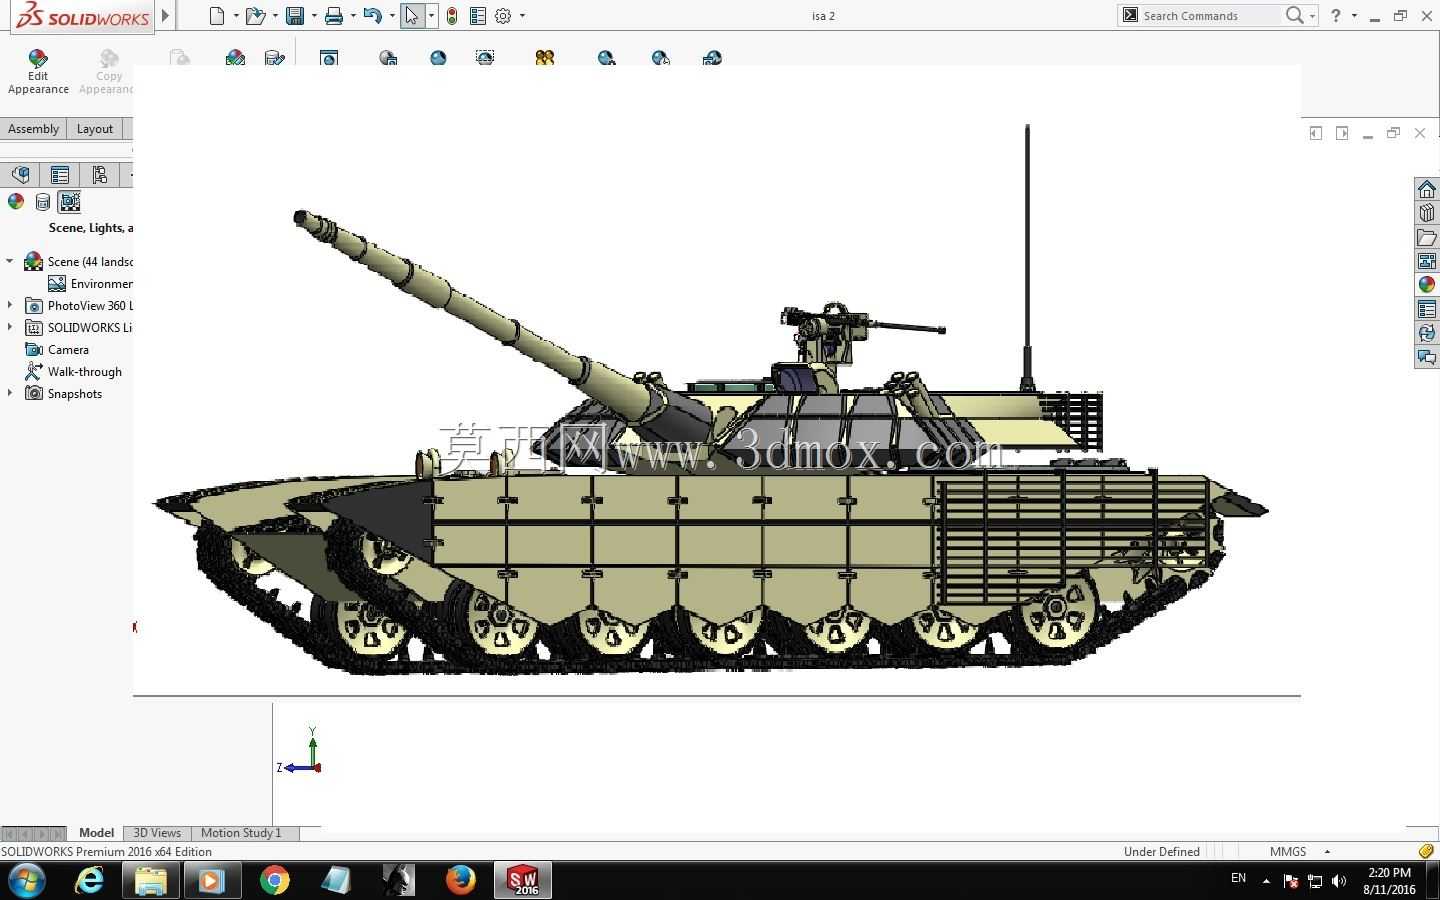The width and height of the screenshot is (1440, 900).
Task: Click the Print icon
Action: pyautogui.click(x=334, y=16)
